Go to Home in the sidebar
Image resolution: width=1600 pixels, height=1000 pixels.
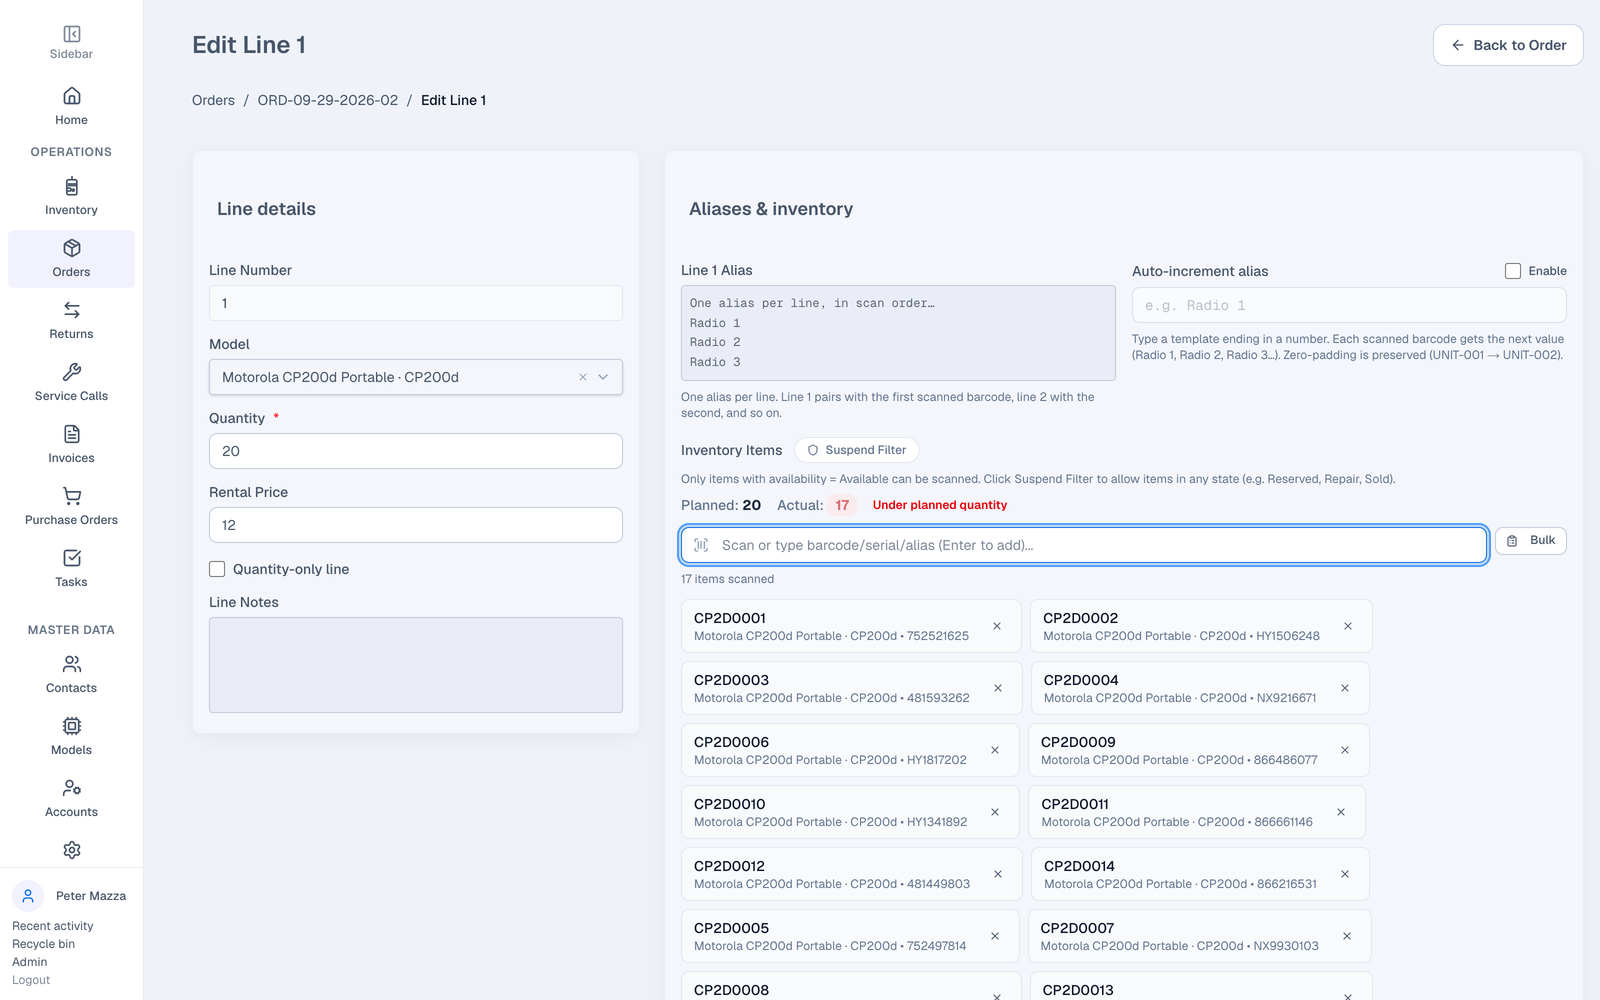click(72, 107)
